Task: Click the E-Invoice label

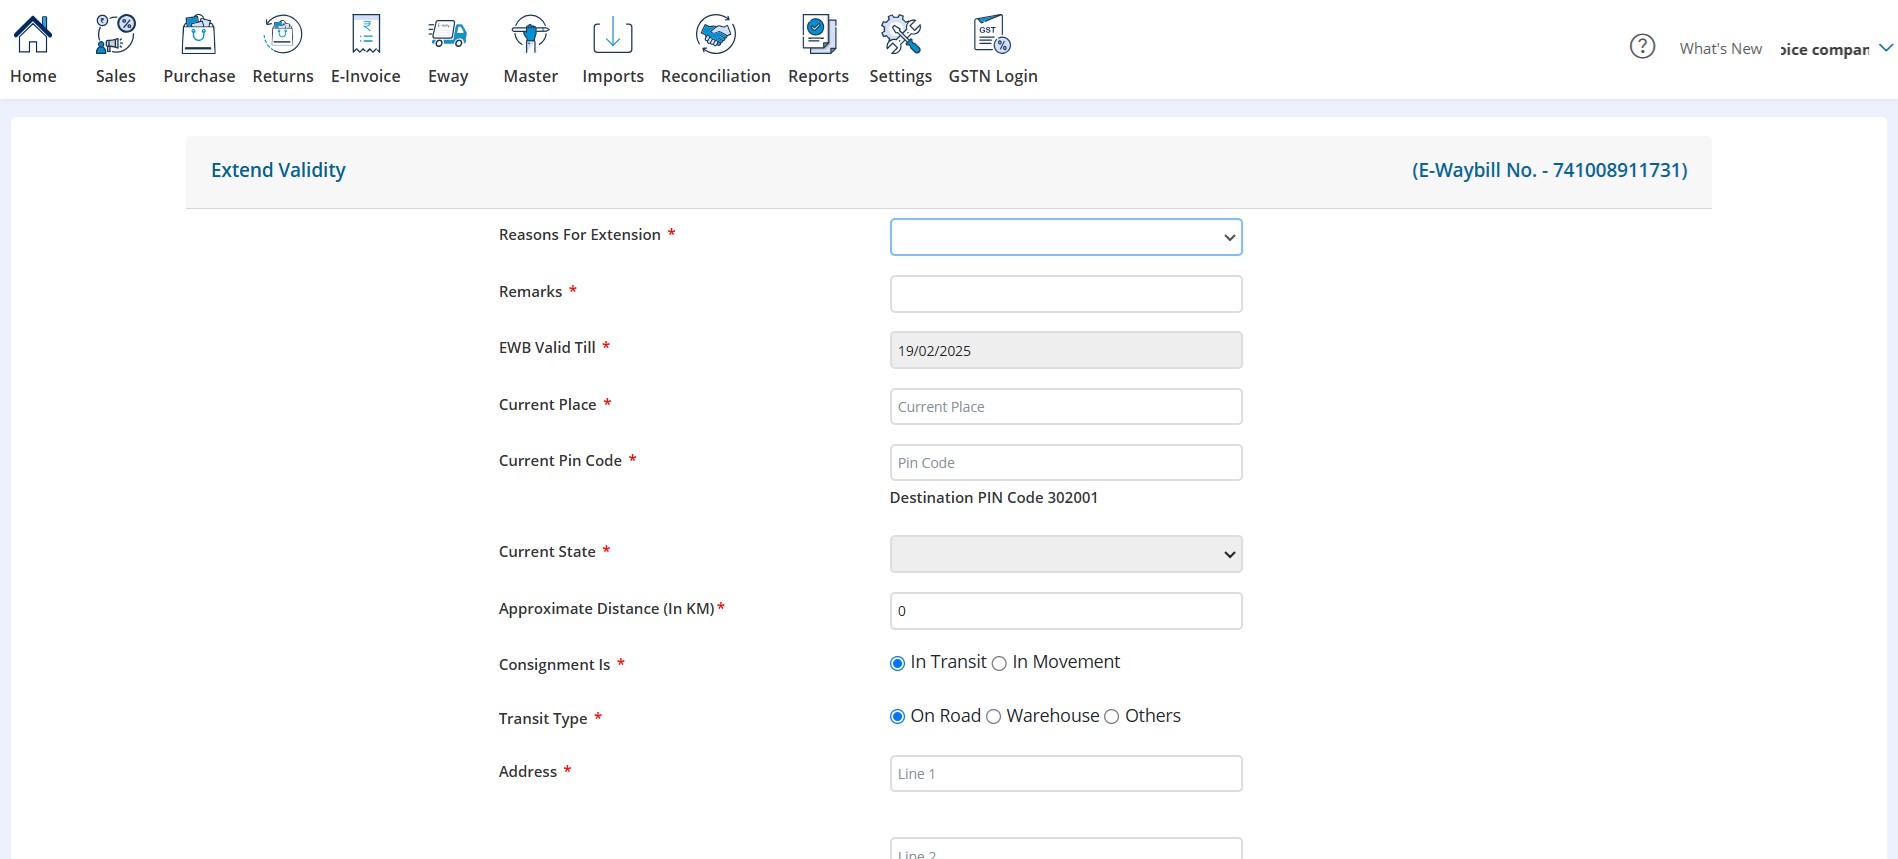Action: point(366,76)
